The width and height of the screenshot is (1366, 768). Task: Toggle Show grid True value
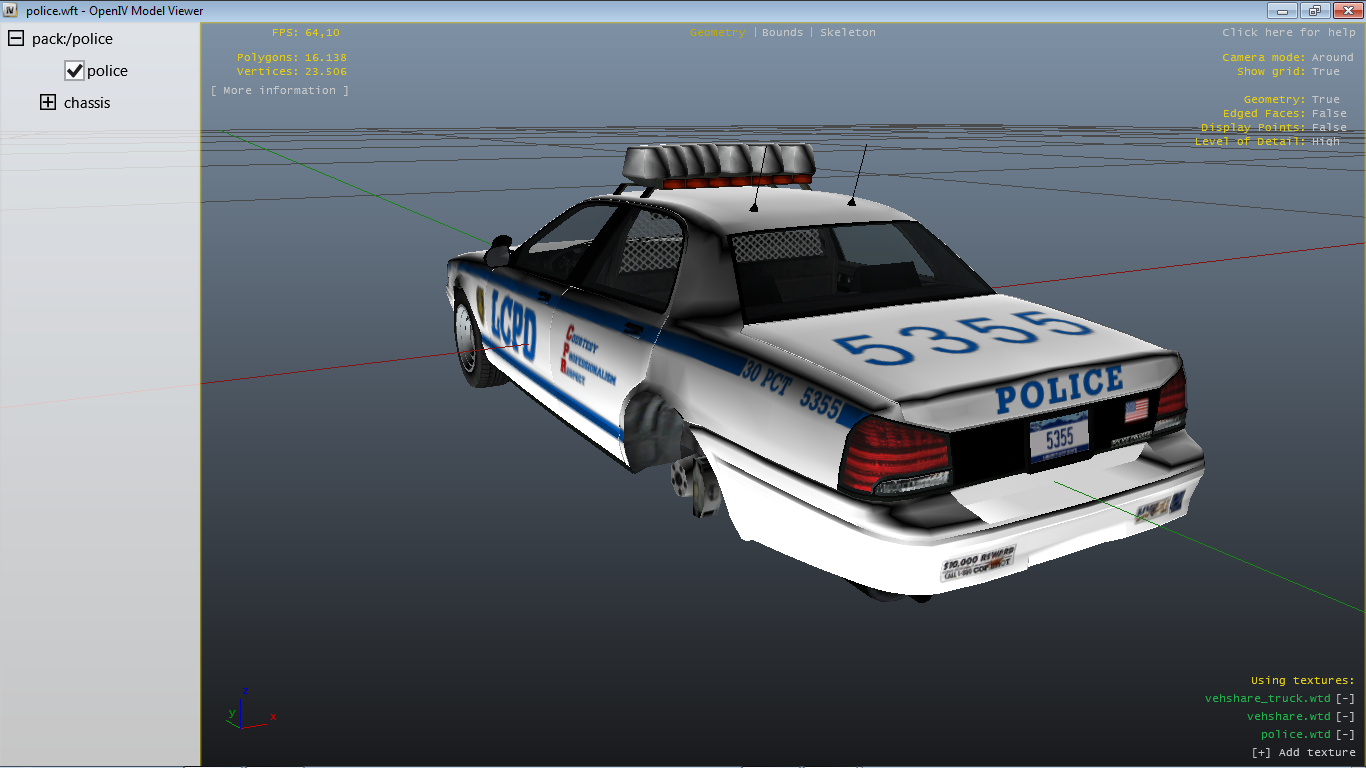pos(1326,72)
